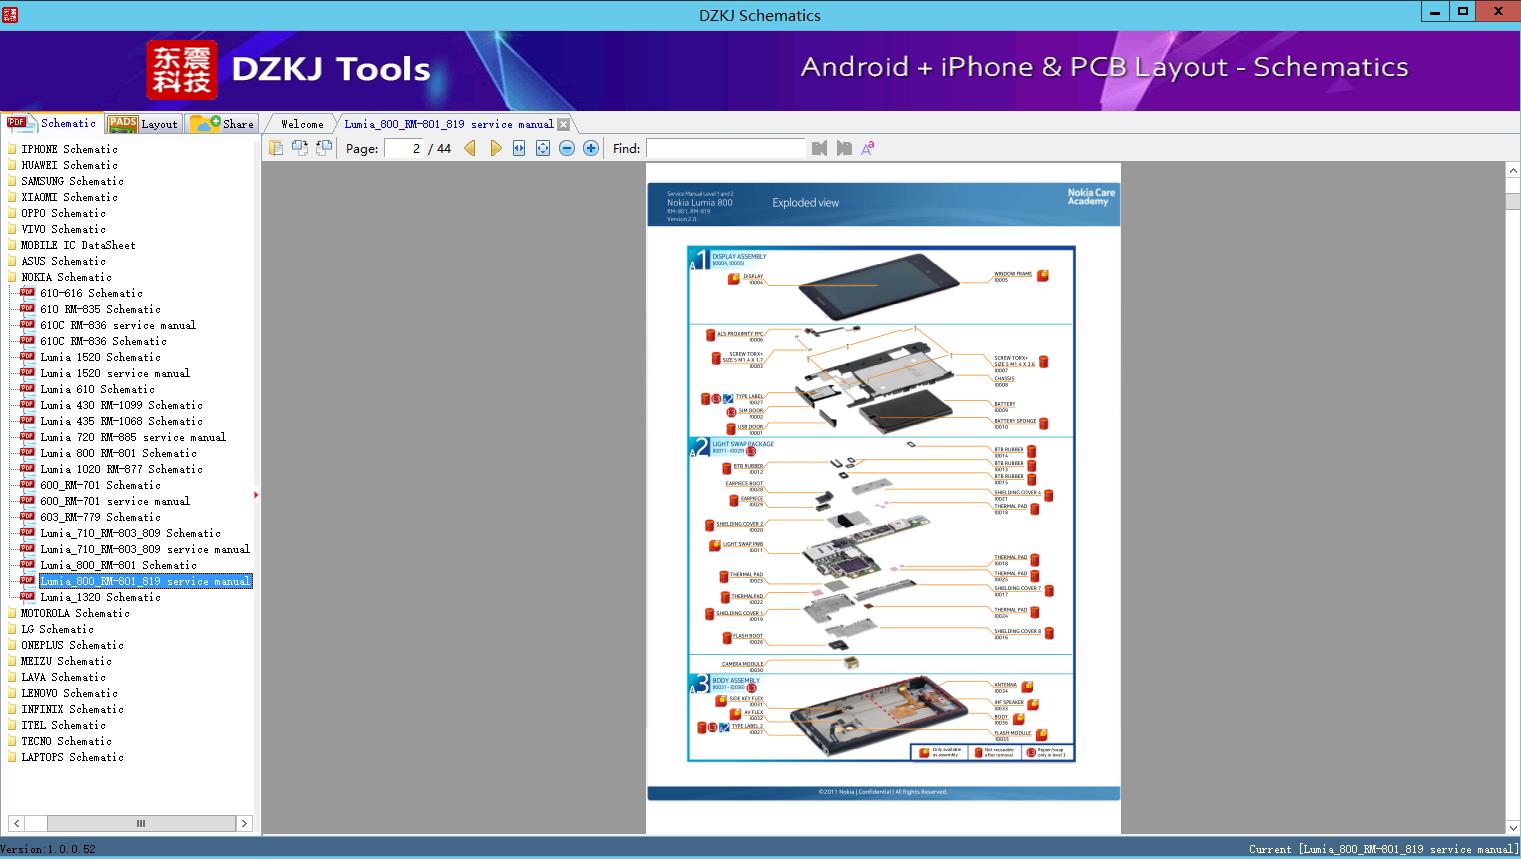The image size is (1521, 859).
Task: Find previous match icon
Action: 820,148
